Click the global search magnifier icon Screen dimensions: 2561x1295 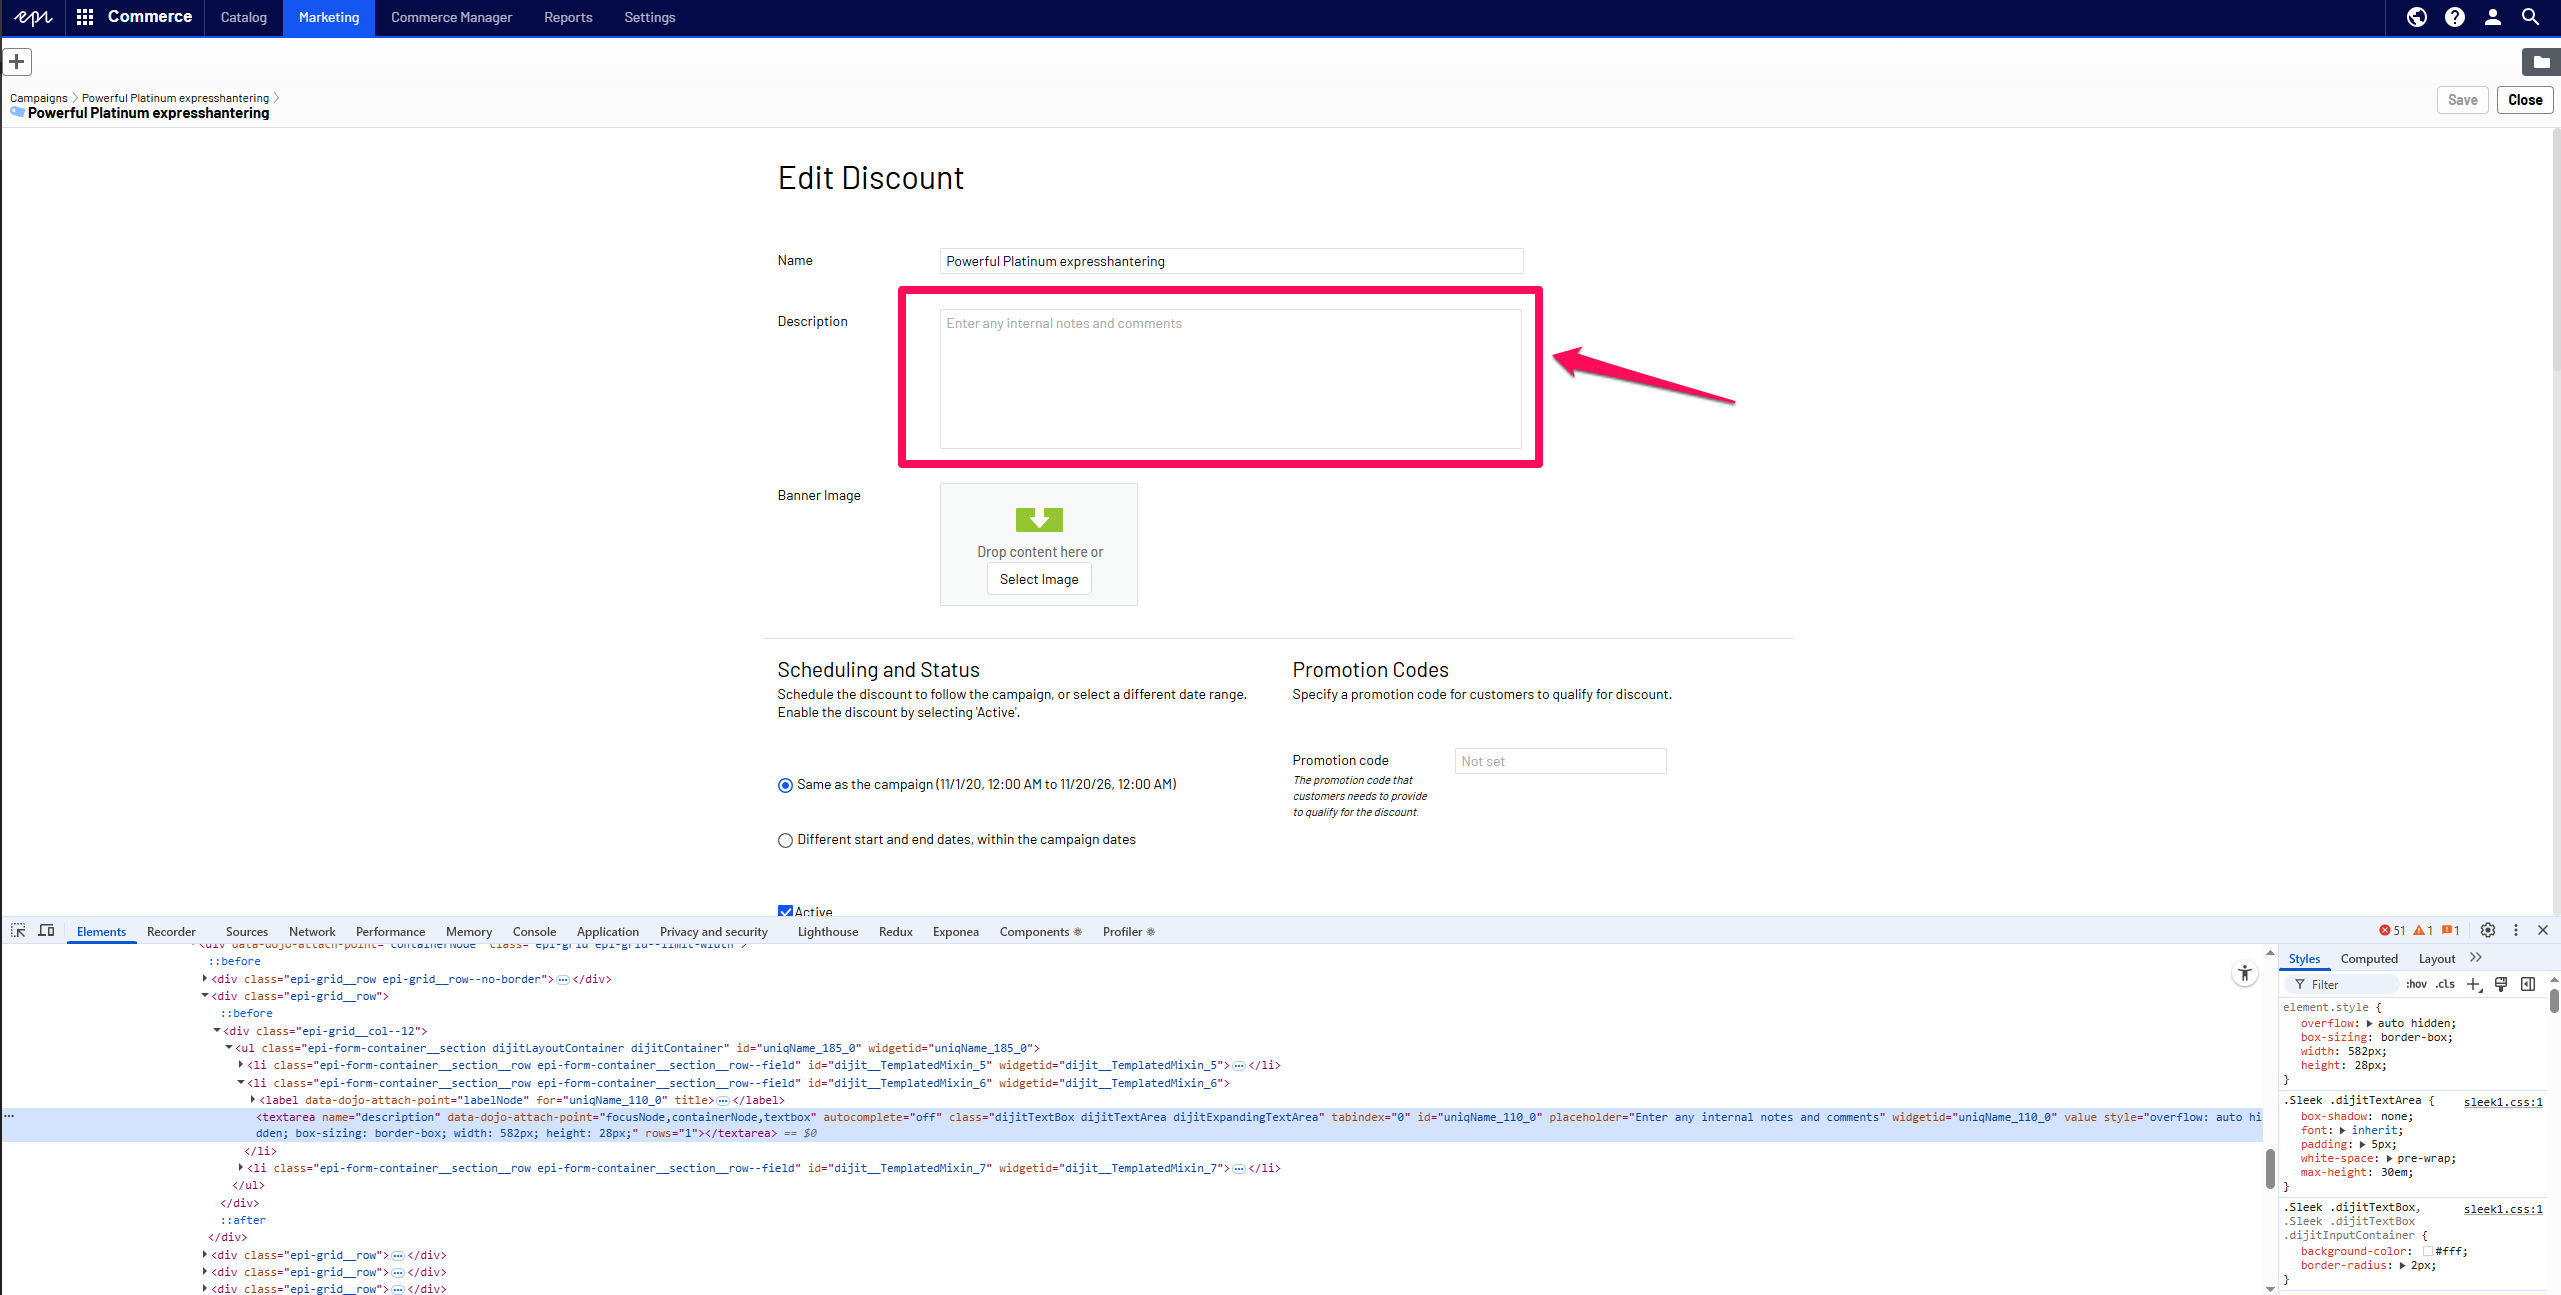(x=2530, y=17)
